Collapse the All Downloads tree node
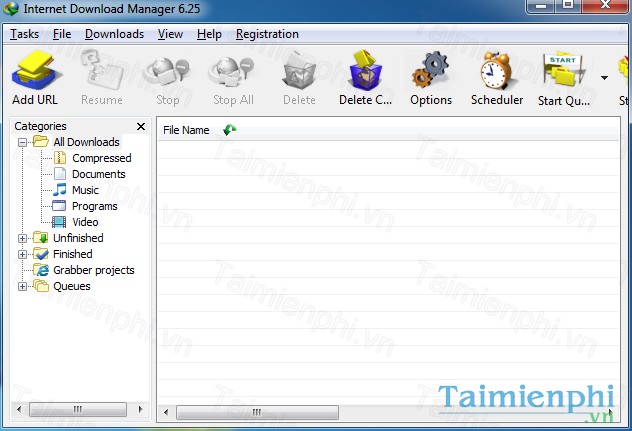Viewport: 632px width, 431px height. 23,142
